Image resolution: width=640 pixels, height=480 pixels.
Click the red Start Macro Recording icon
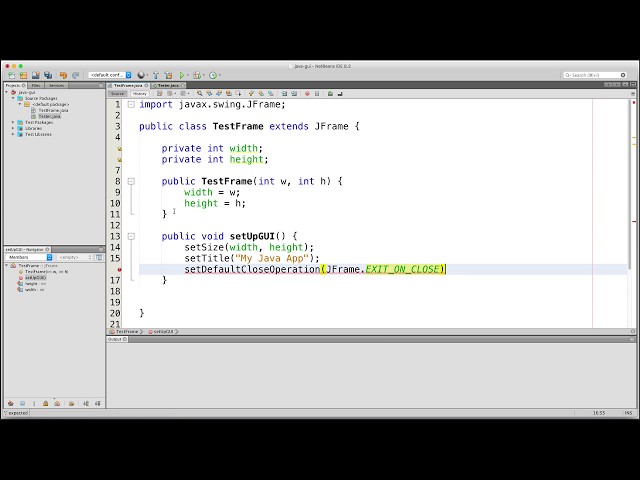point(307,94)
